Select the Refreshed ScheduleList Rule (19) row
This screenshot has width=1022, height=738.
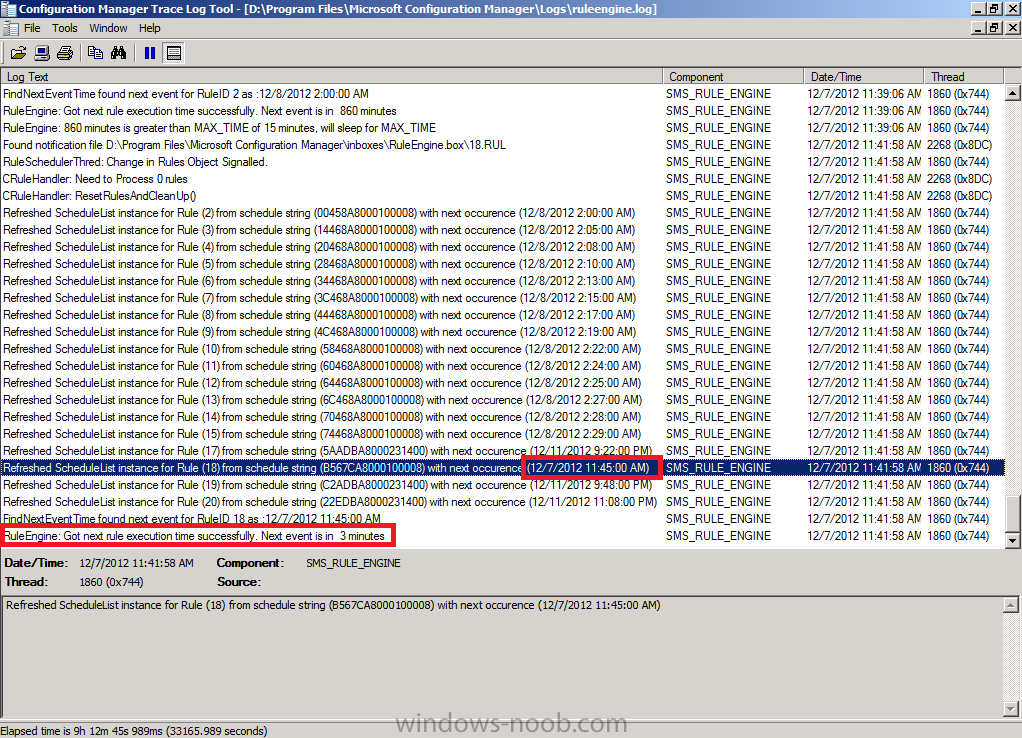(x=503, y=484)
